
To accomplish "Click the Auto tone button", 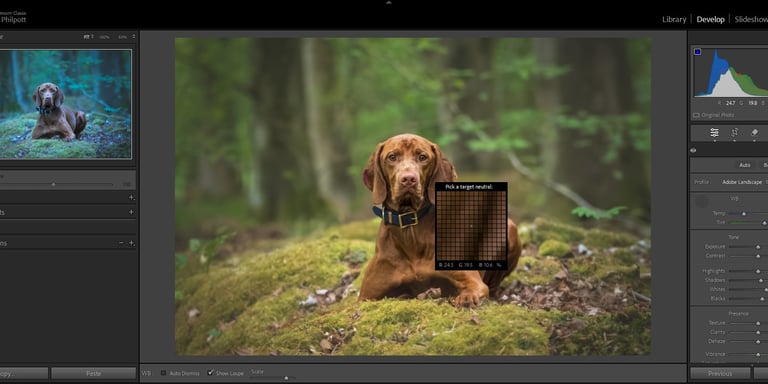I will pyautogui.click(x=744, y=165).
